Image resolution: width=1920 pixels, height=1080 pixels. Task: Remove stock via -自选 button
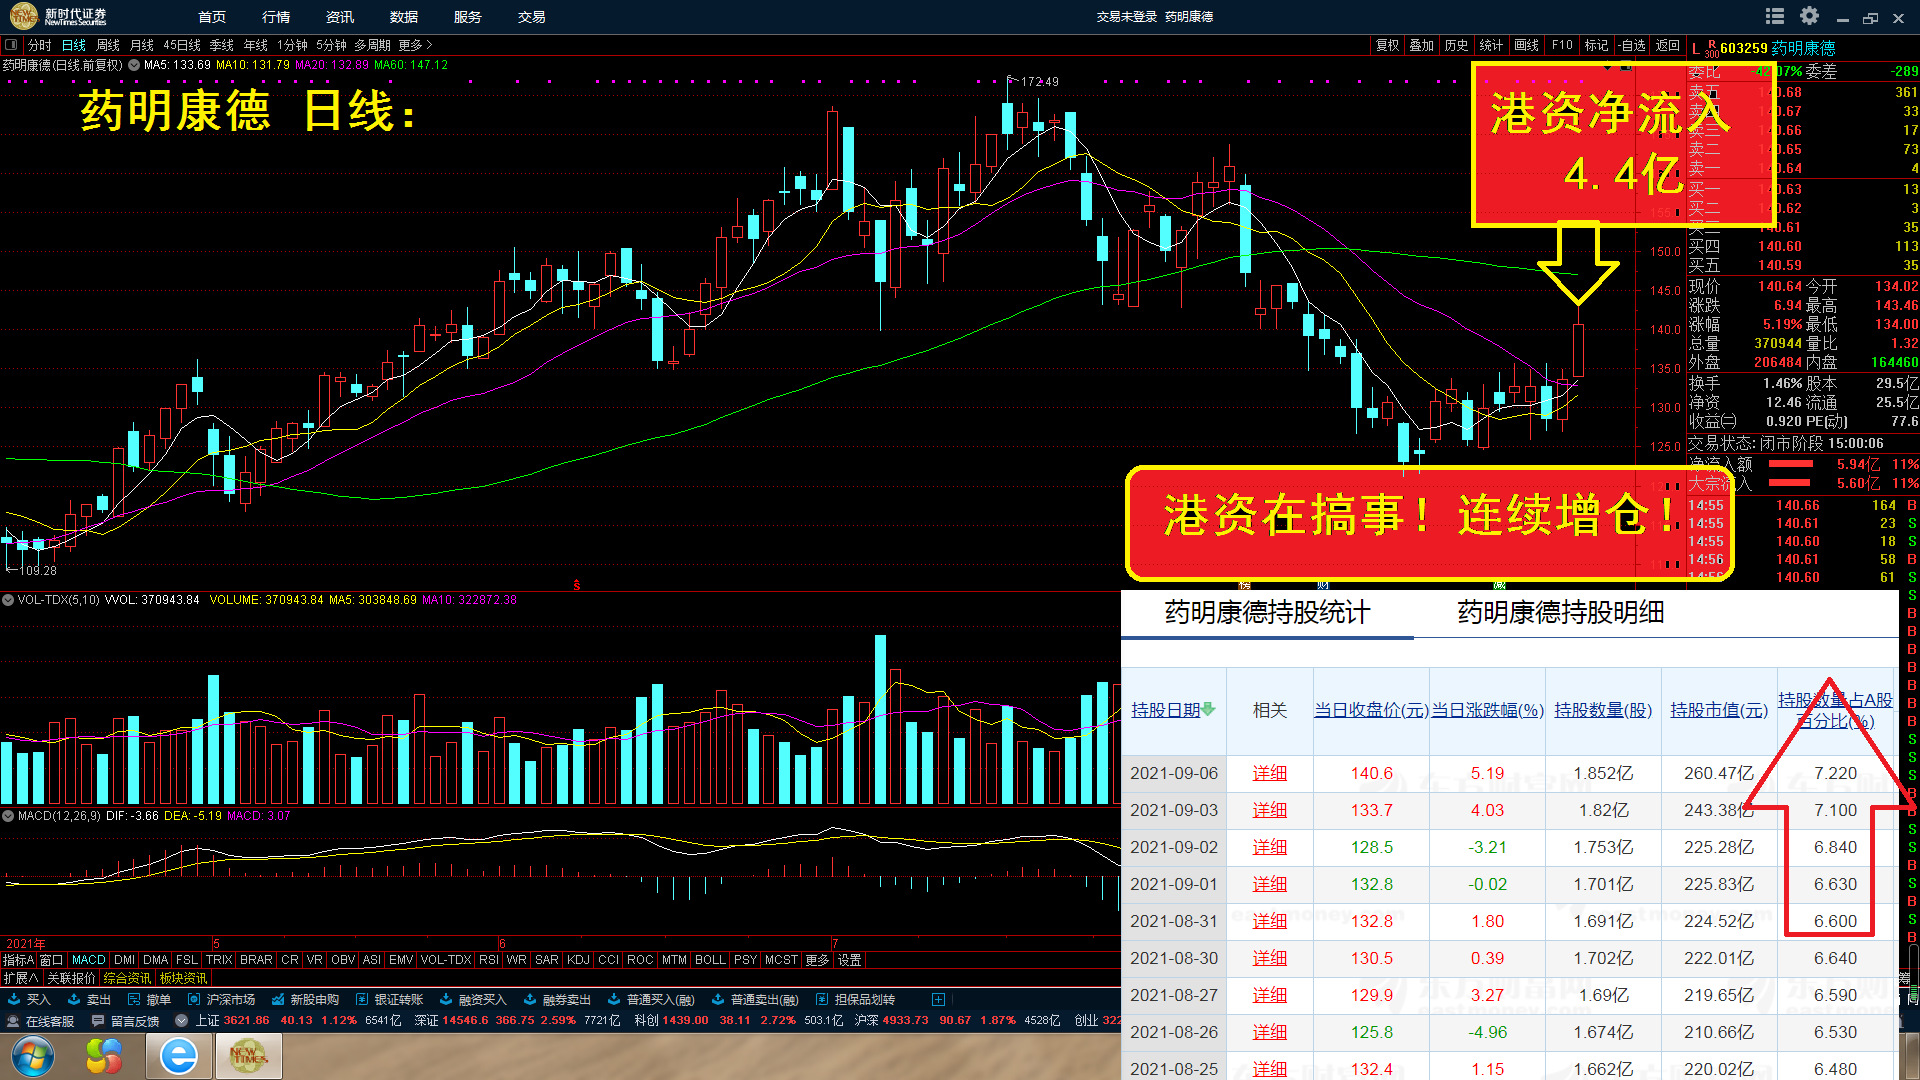click(1632, 45)
